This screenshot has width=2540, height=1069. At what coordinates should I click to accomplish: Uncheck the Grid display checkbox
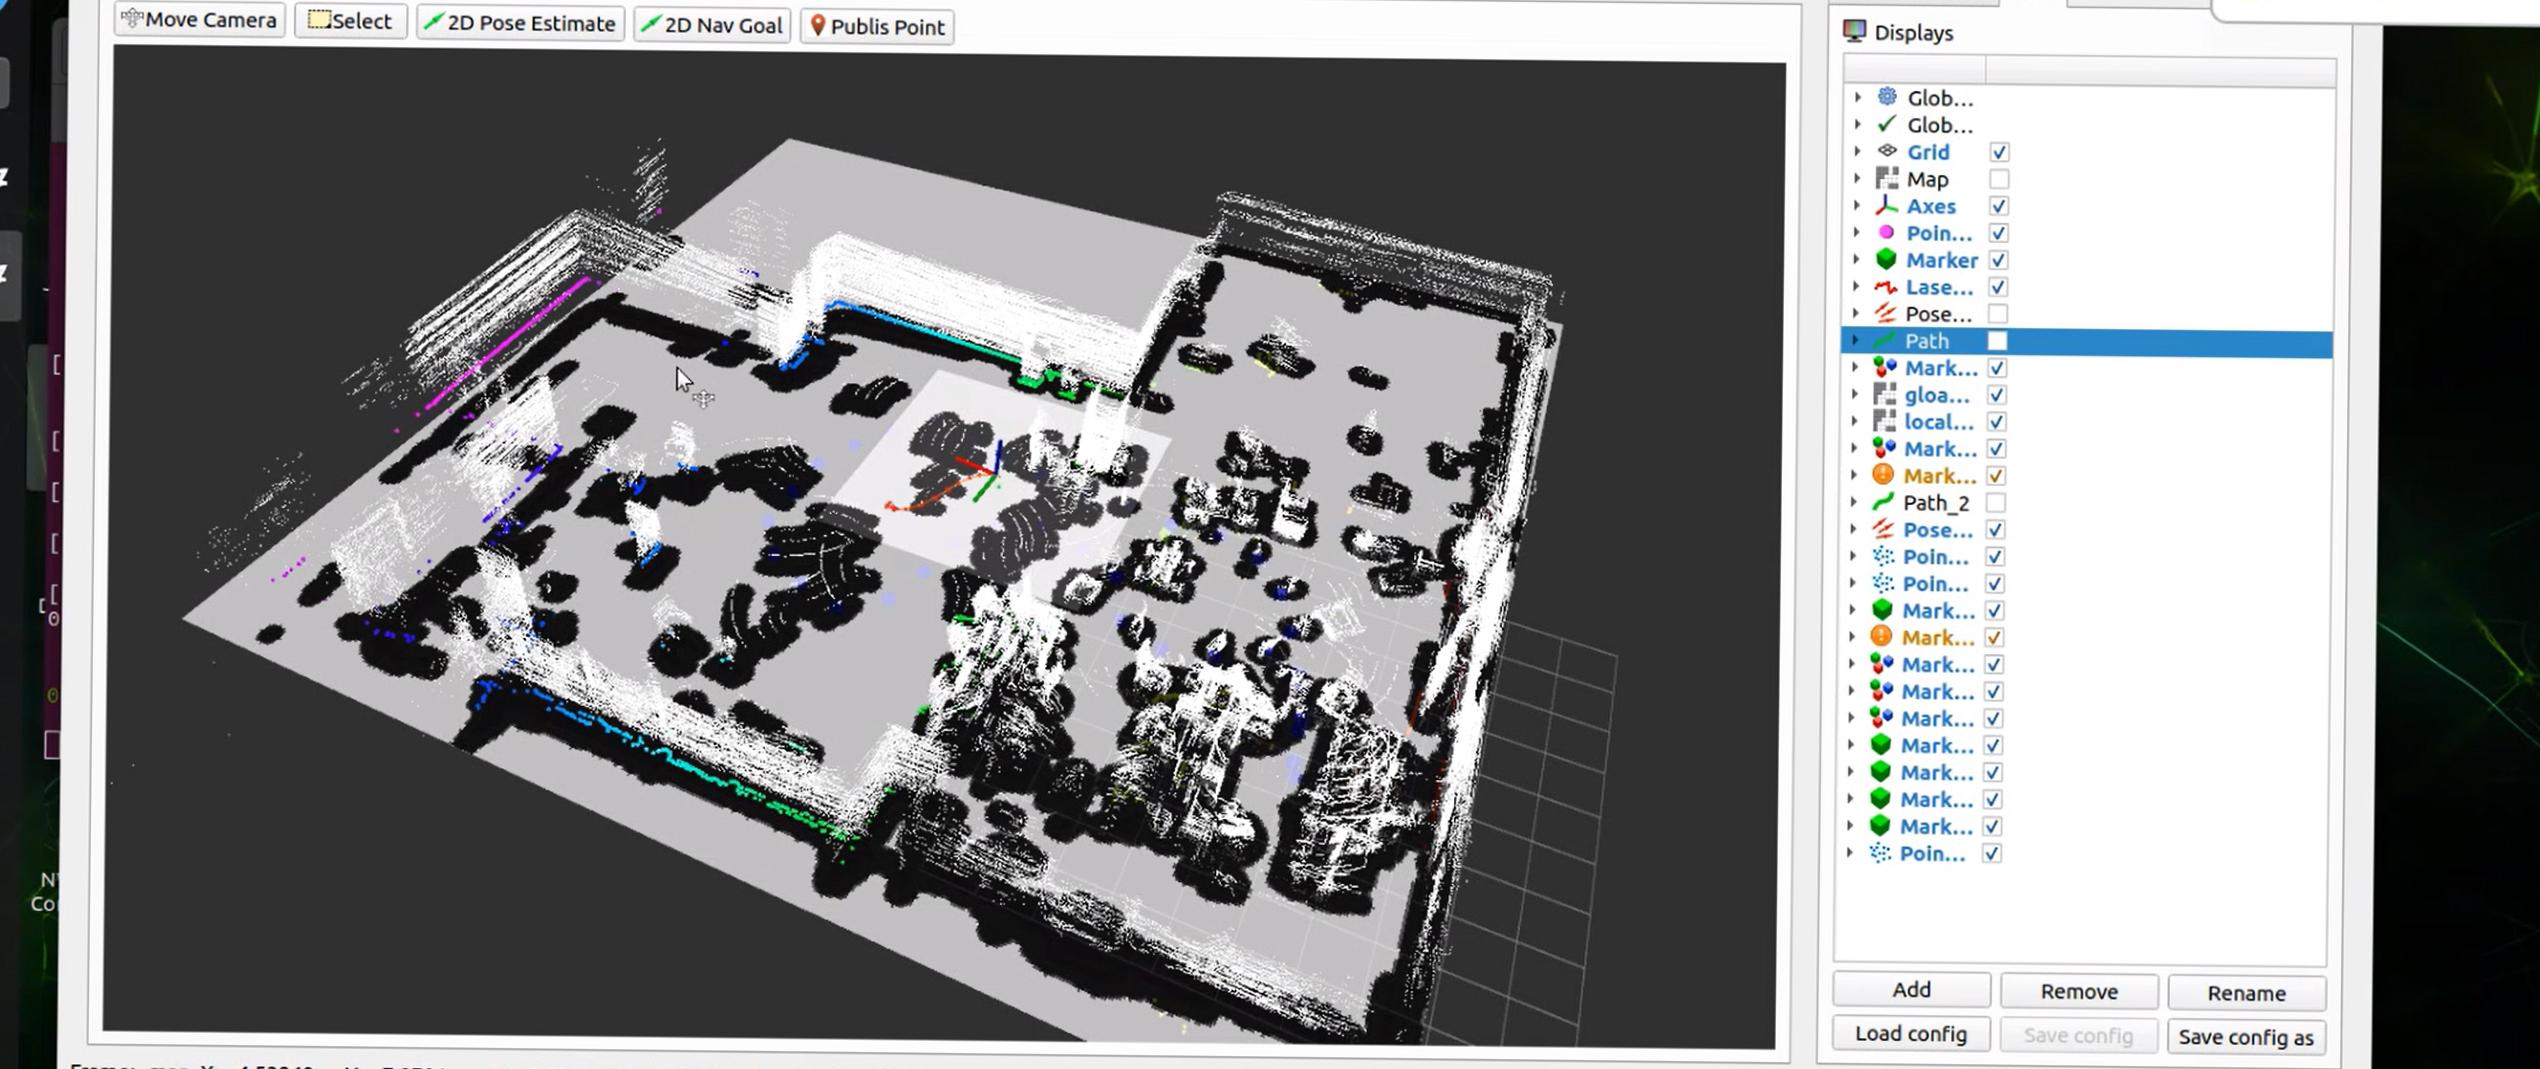tap(1998, 152)
